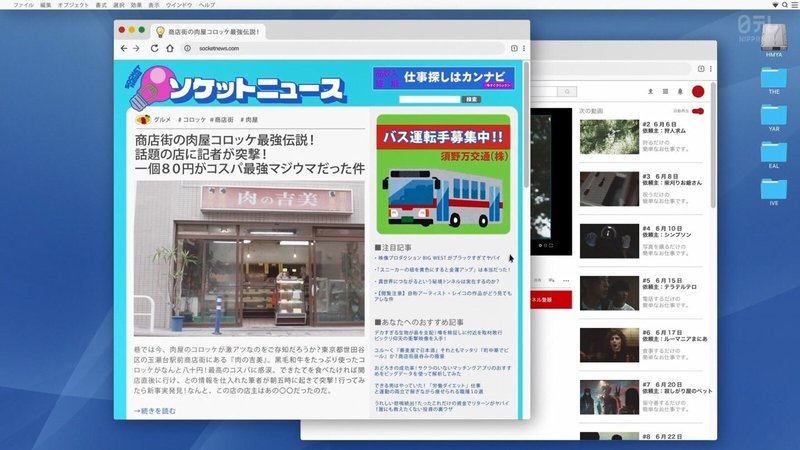Open the IVE folder on desktop
This screenshot has width=800, height=450.
(774, 189)
